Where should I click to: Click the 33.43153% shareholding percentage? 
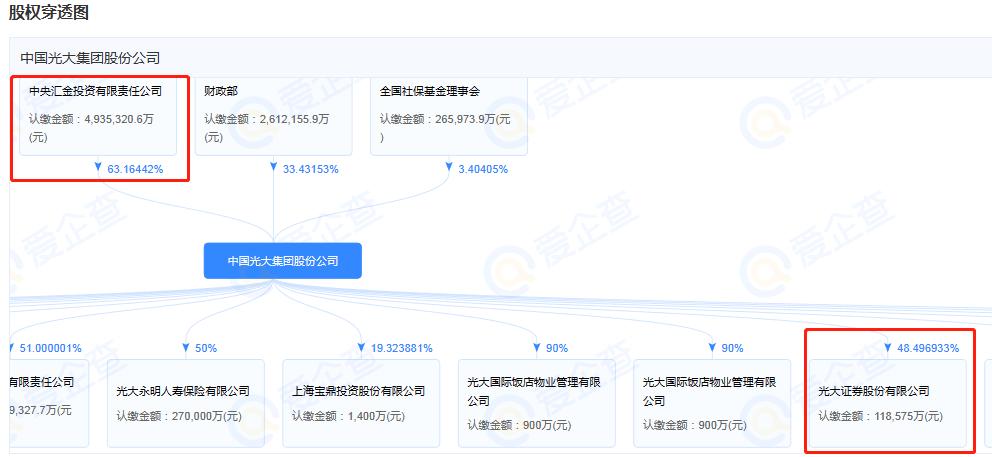[311, 169]
